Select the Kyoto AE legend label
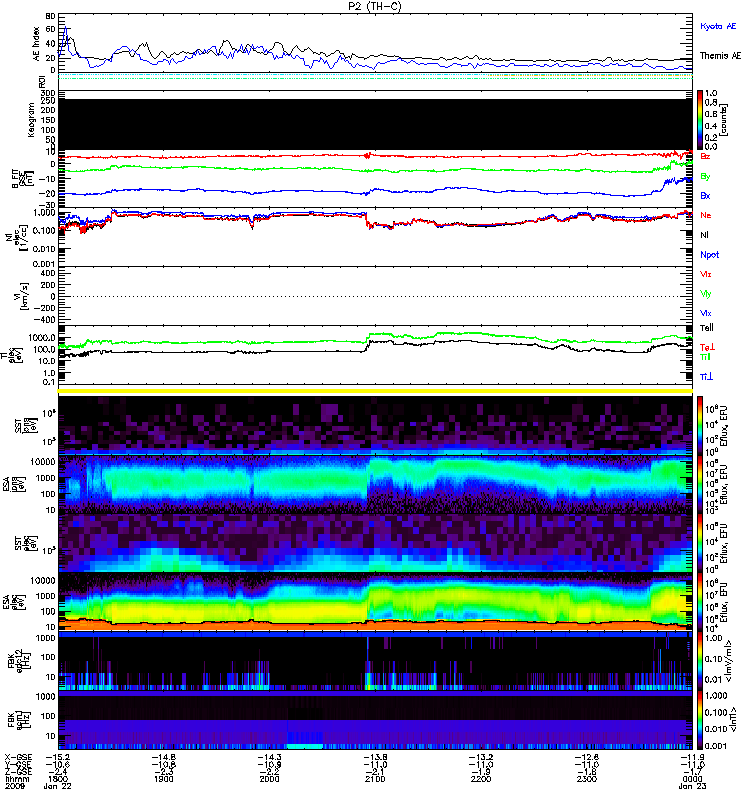Viewport: 750px width, 800px height. point(718,26)
